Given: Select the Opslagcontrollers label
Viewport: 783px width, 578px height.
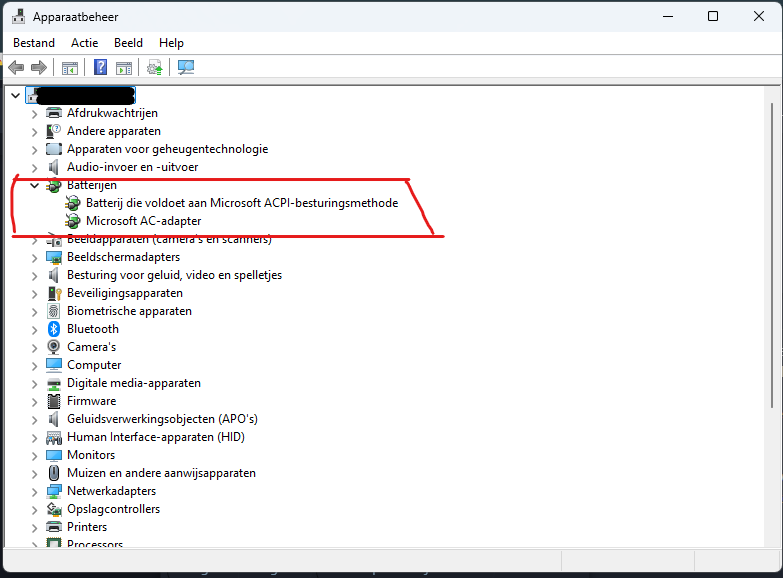Looking at the screenshot, I should click(113, 509).
